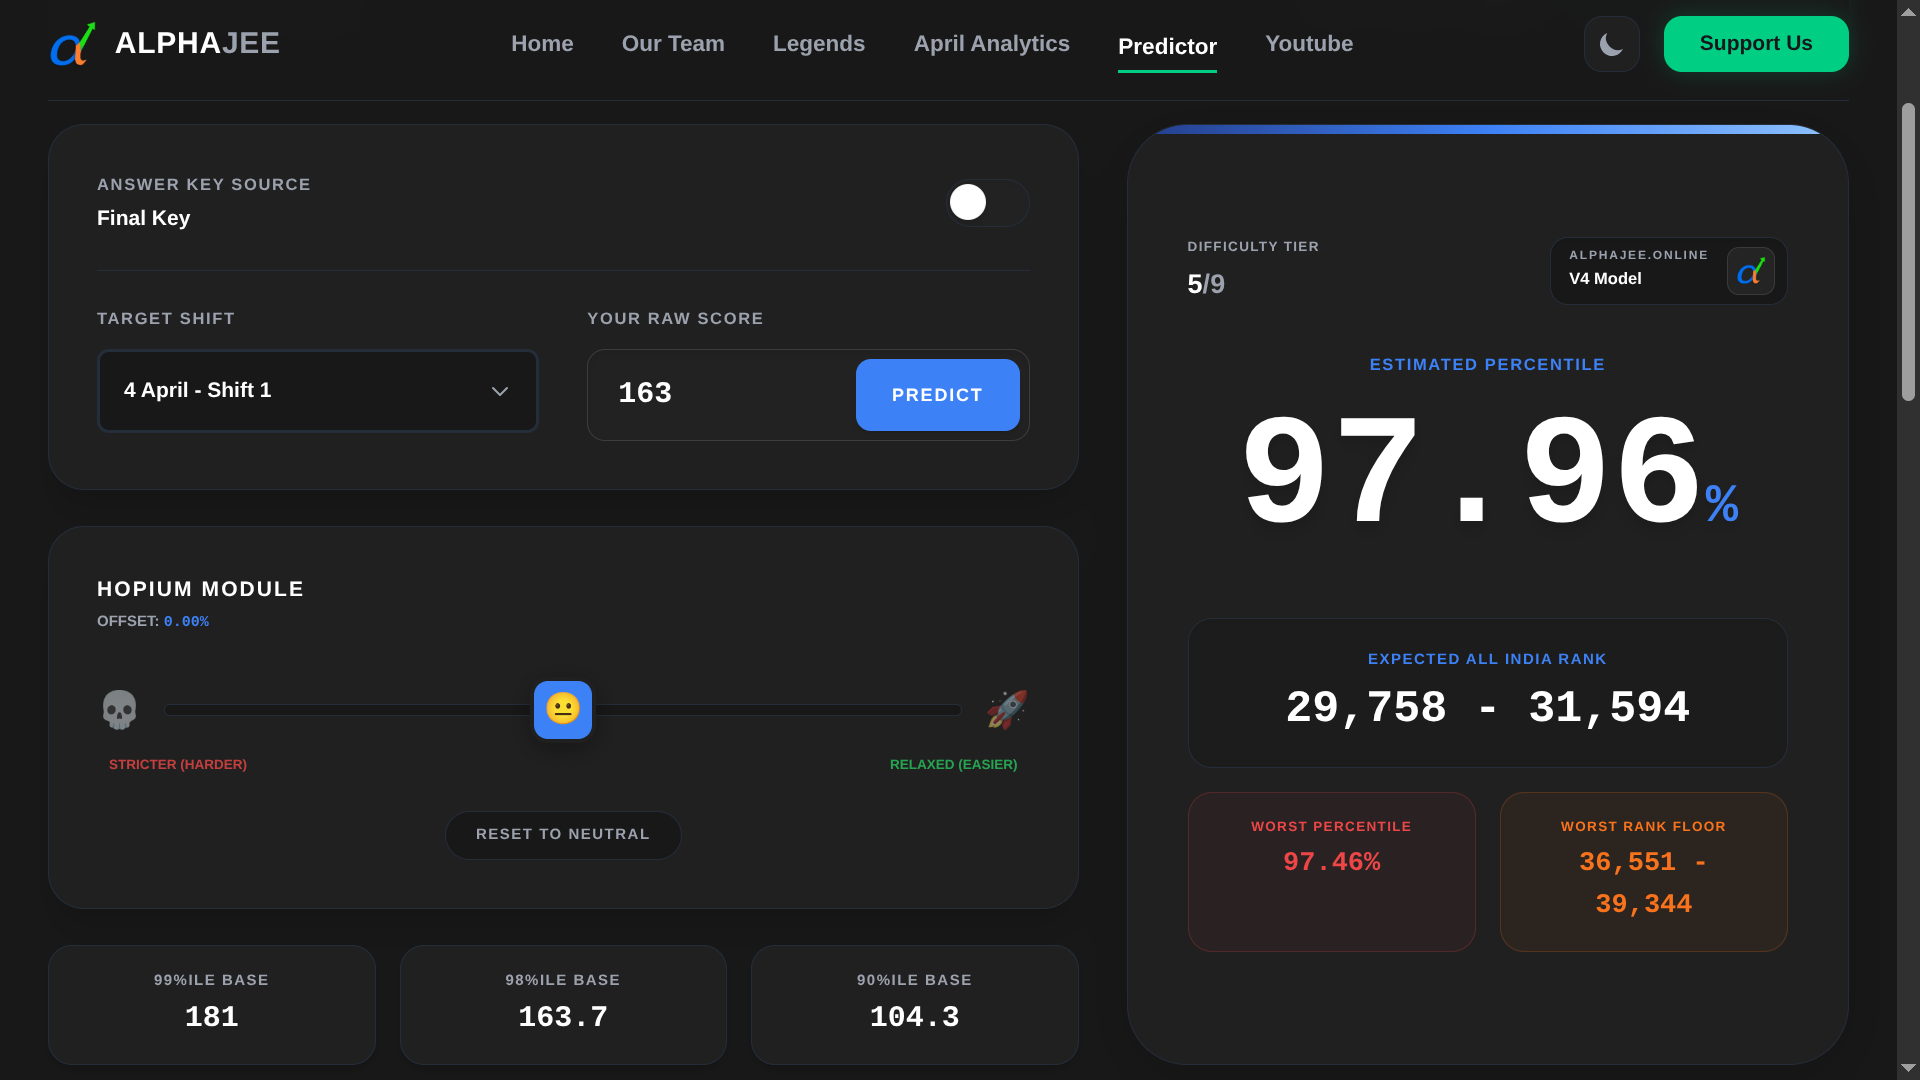
Task: Click the V4 Model alpha logo badge
Action: click(x=1750, y=271)
